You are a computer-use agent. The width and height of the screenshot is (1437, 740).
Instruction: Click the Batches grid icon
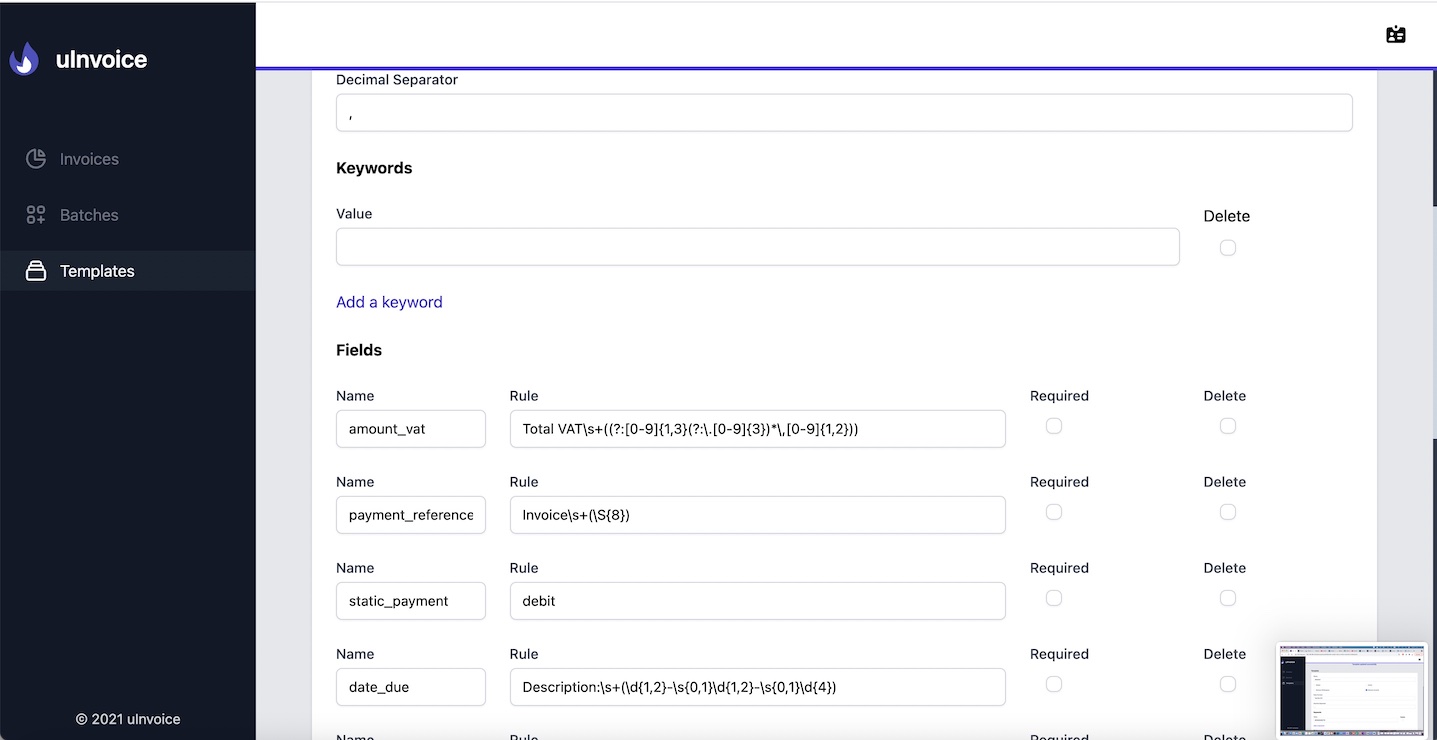[x=36, y=215]
